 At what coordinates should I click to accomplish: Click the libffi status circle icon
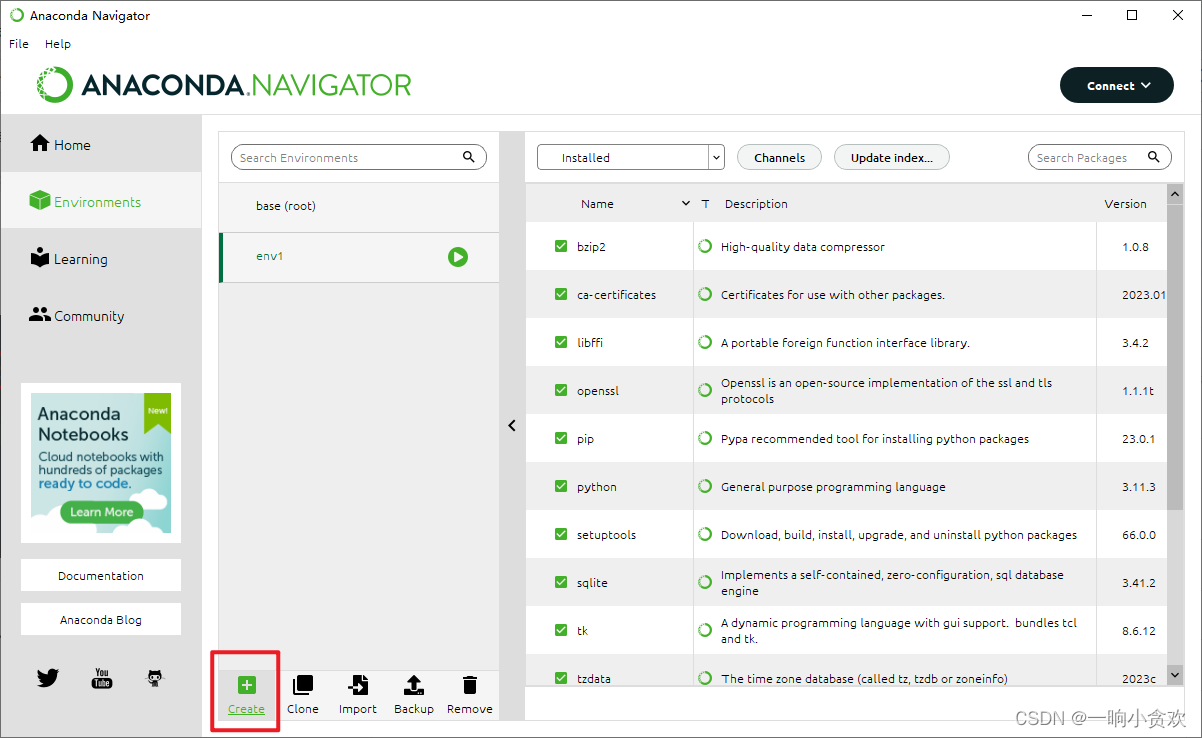[x=705, y=342]
